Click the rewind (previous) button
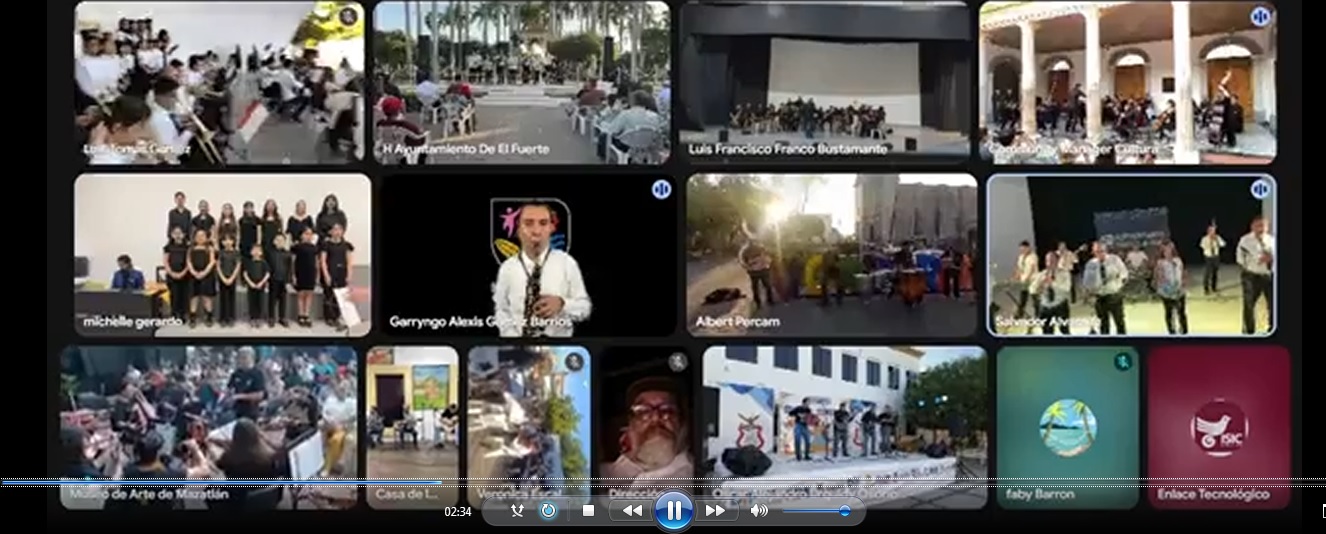This screenshot has width=1326, height=534. [632, 511]
